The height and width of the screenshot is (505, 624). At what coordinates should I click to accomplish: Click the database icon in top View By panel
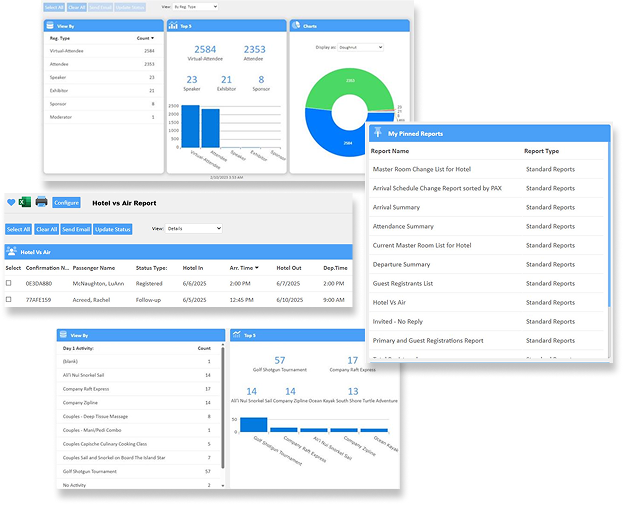[x=50, y=25]
